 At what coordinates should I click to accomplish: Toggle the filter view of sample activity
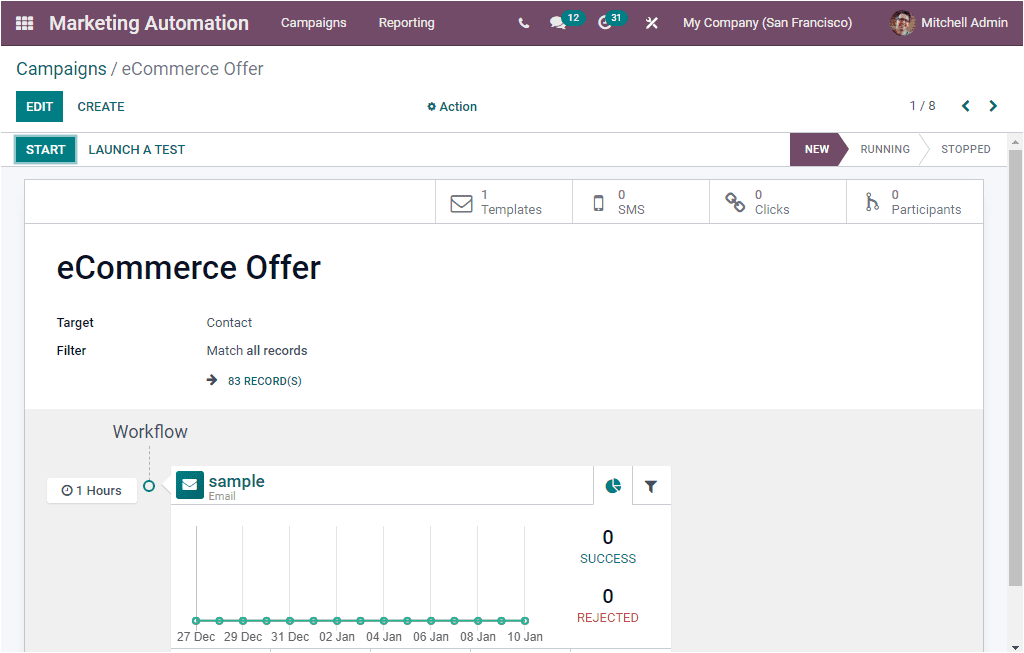651,486
